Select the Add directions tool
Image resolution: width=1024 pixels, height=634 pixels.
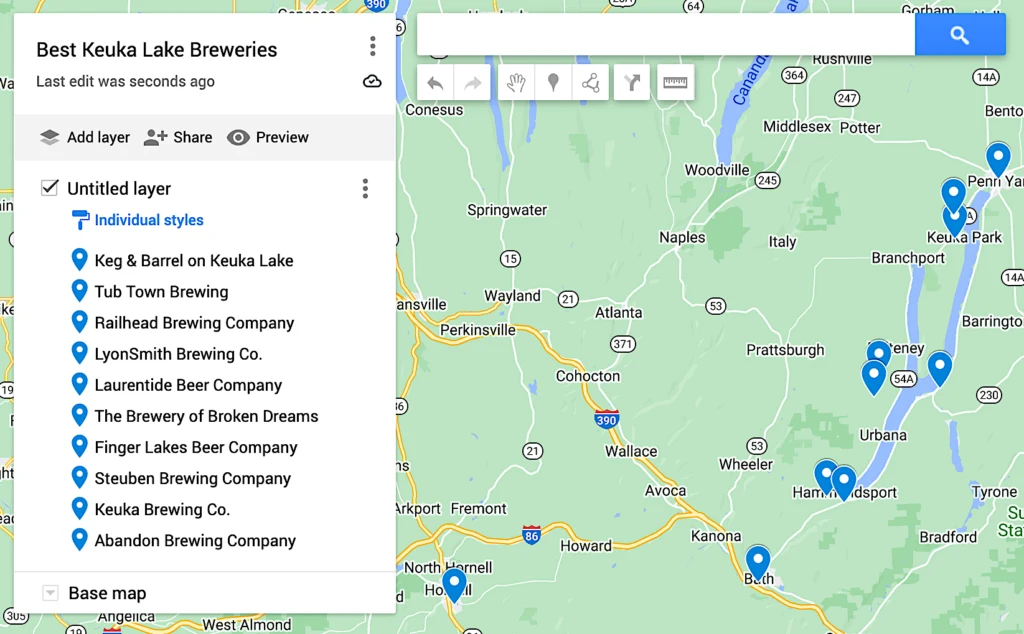632,83
